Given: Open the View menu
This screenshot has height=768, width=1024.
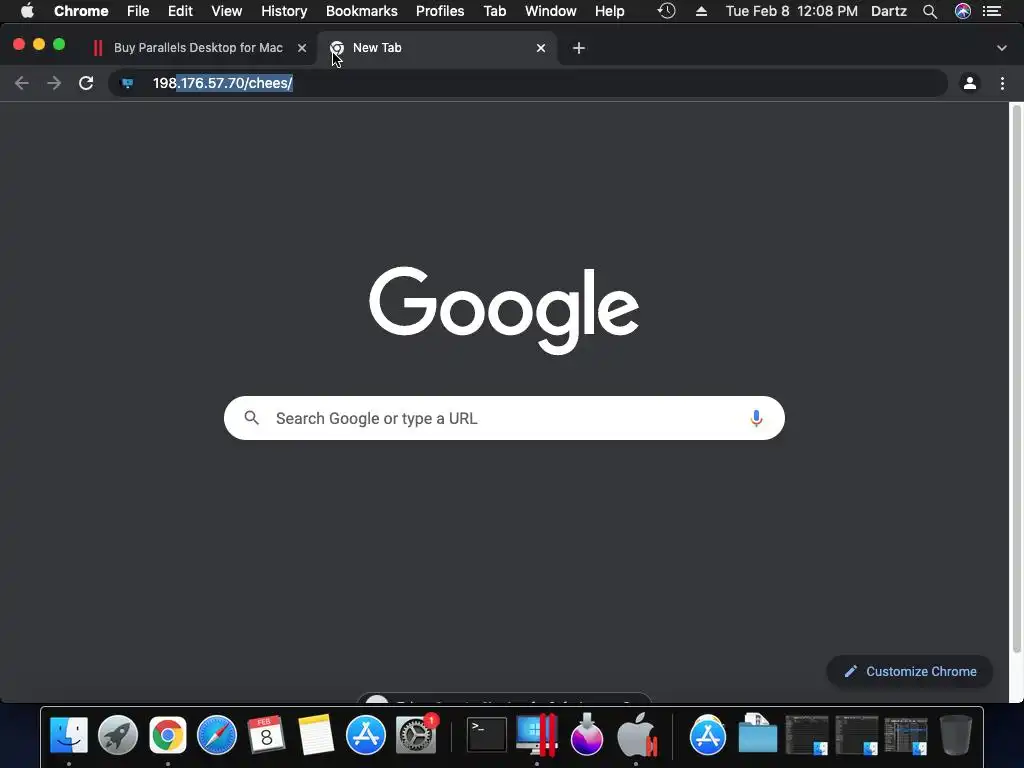Looking at the screenshot, I should tap(227, 11).
